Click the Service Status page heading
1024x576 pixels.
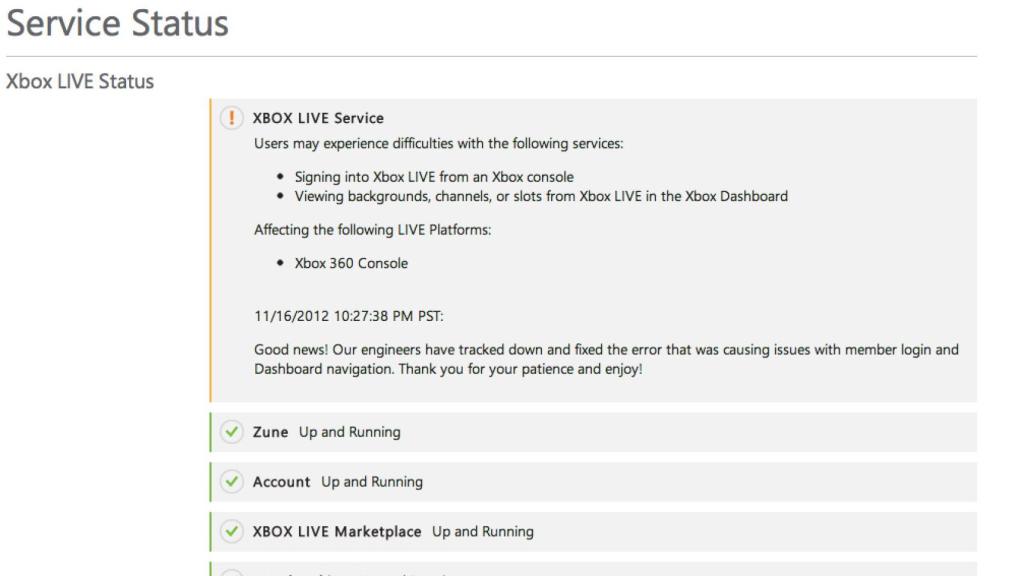coord(117,23)
